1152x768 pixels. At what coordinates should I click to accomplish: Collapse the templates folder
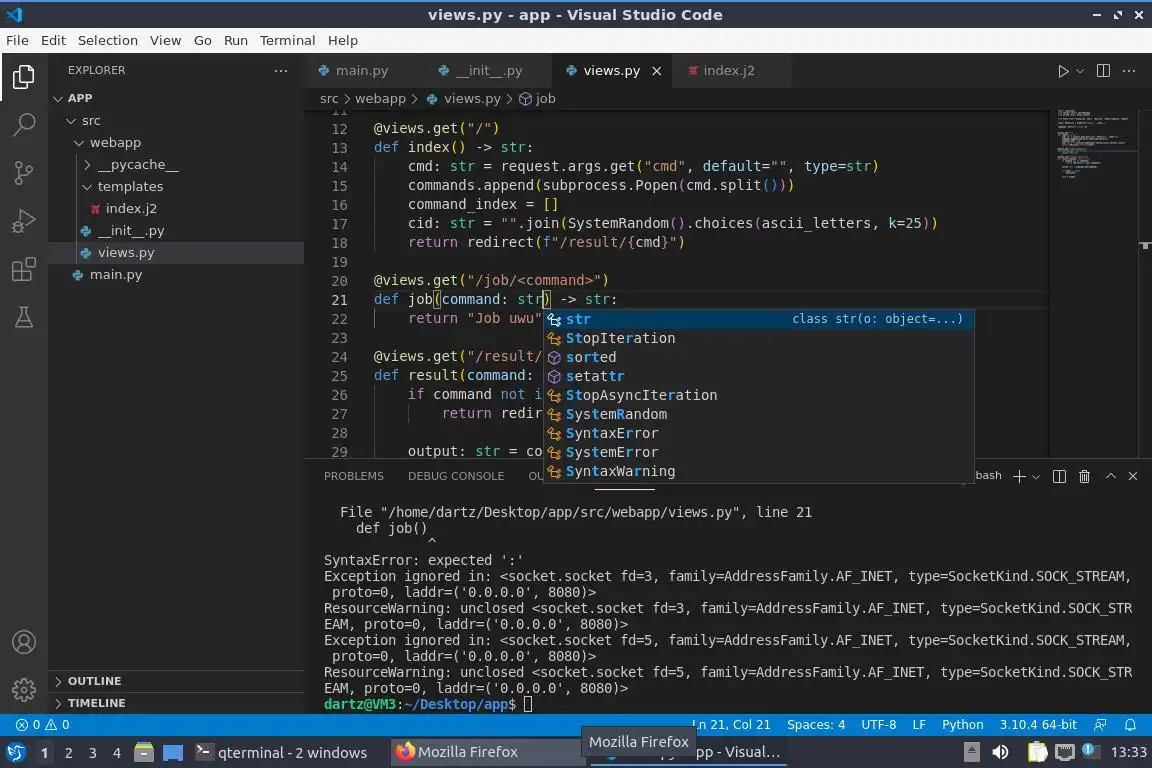[176, 186]
